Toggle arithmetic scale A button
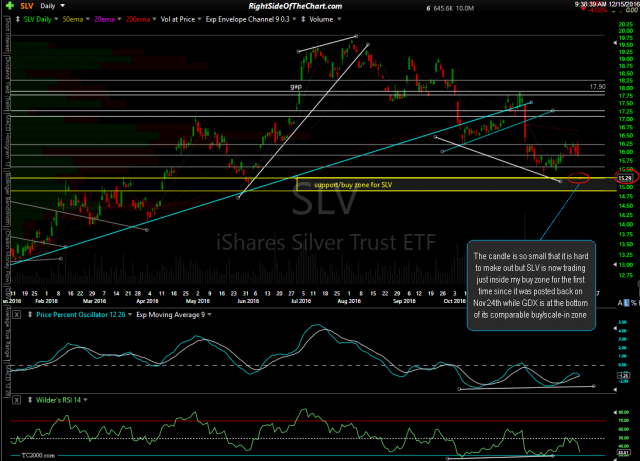 pos(620,303)
